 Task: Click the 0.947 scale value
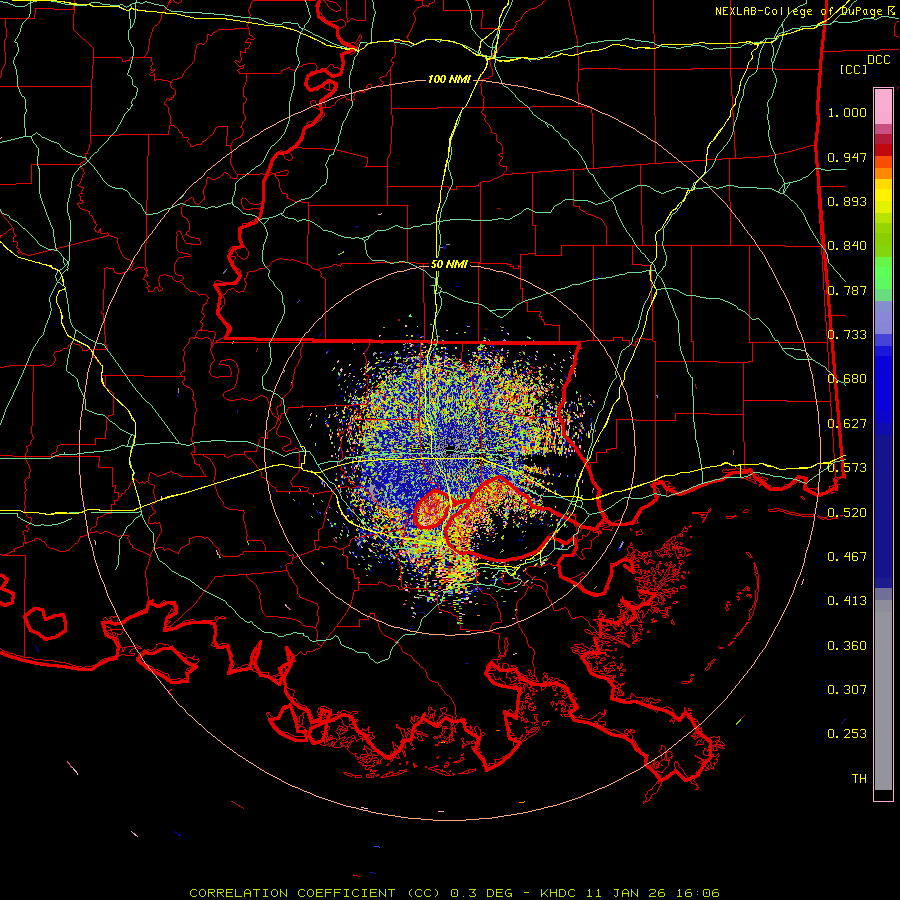tap(847, 157)
